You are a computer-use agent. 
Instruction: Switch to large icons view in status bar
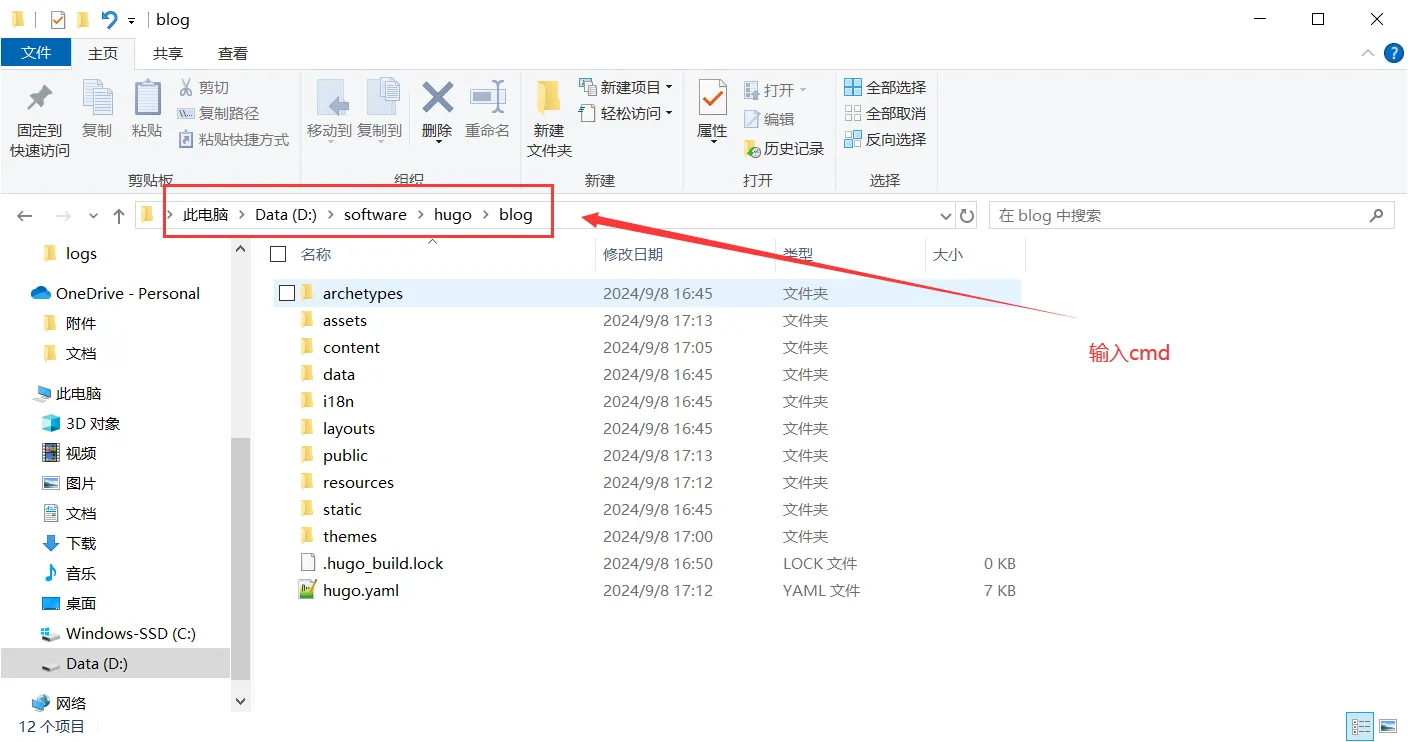coord(1388,727)
